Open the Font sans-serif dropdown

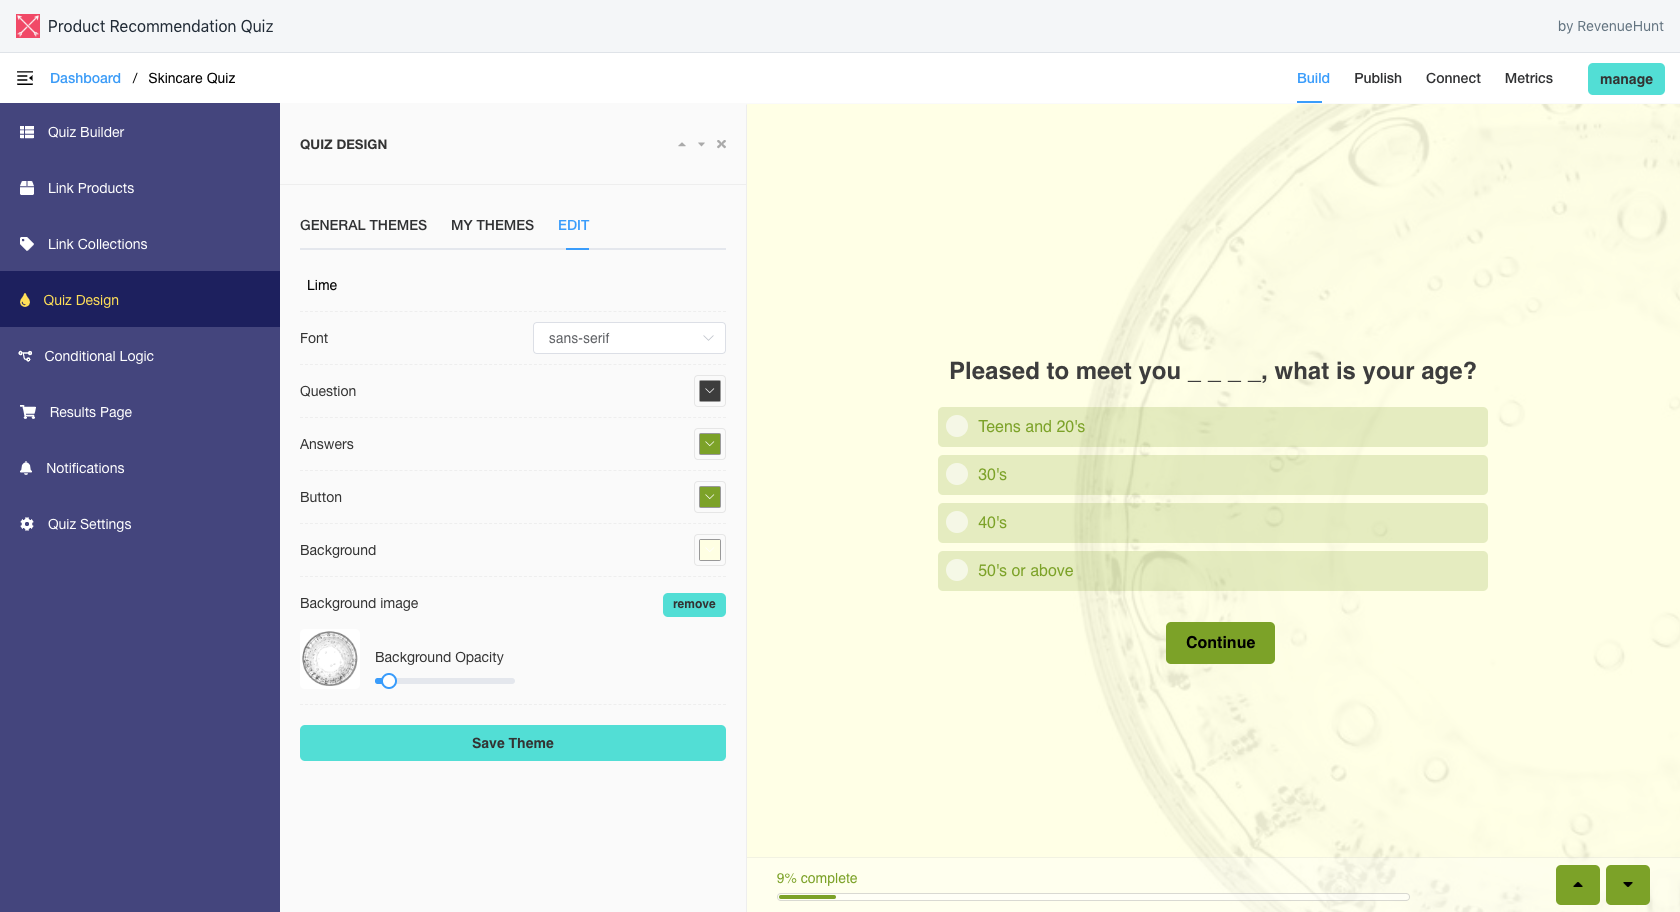click(x=629, y=338)
